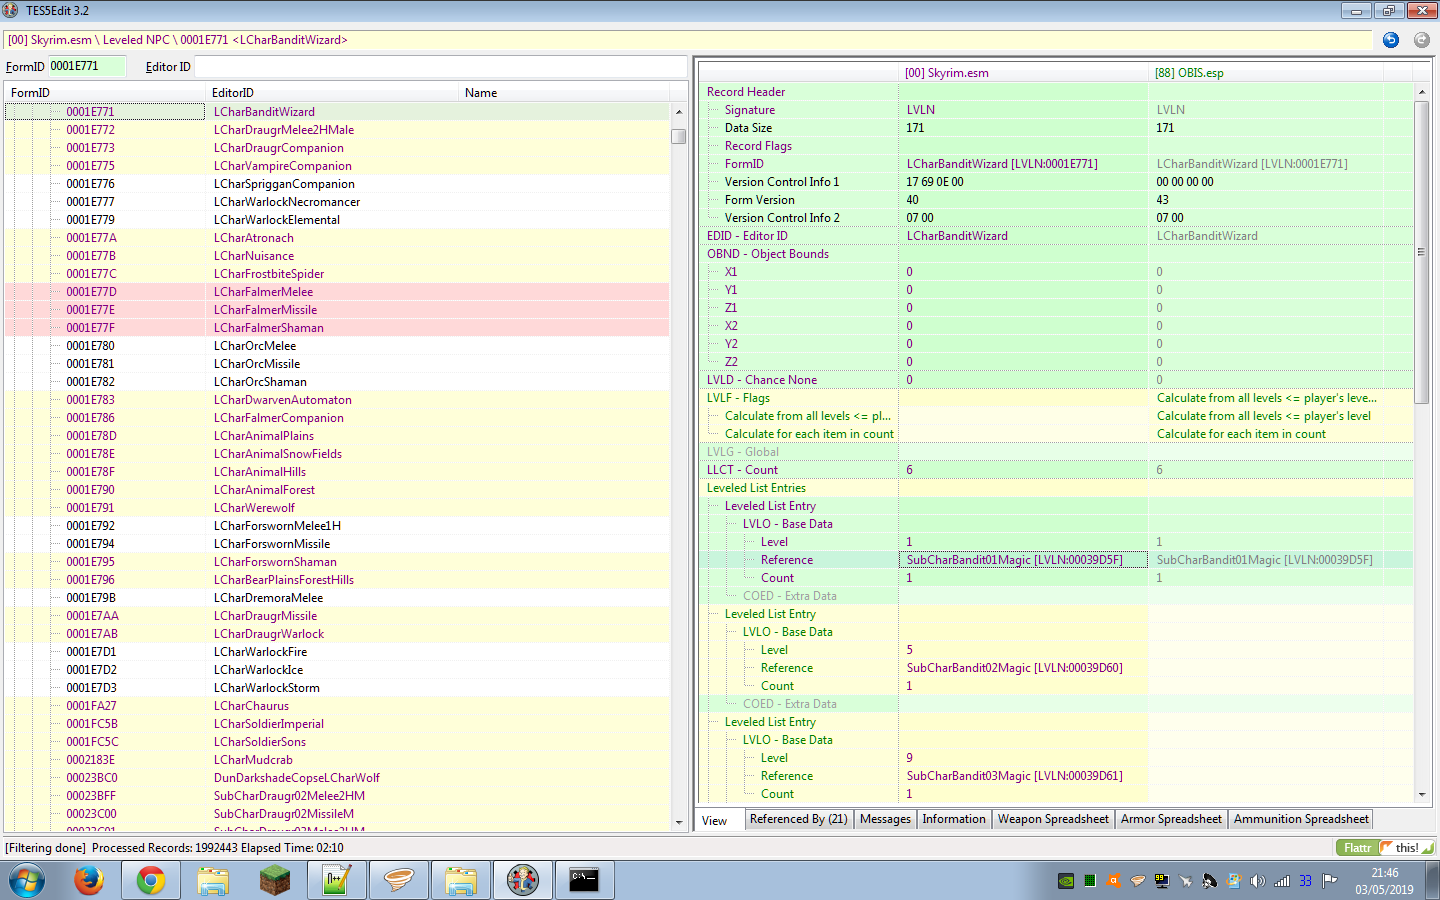
Task: Click the Editor ID filter input field
Action: tap(440, 67)
